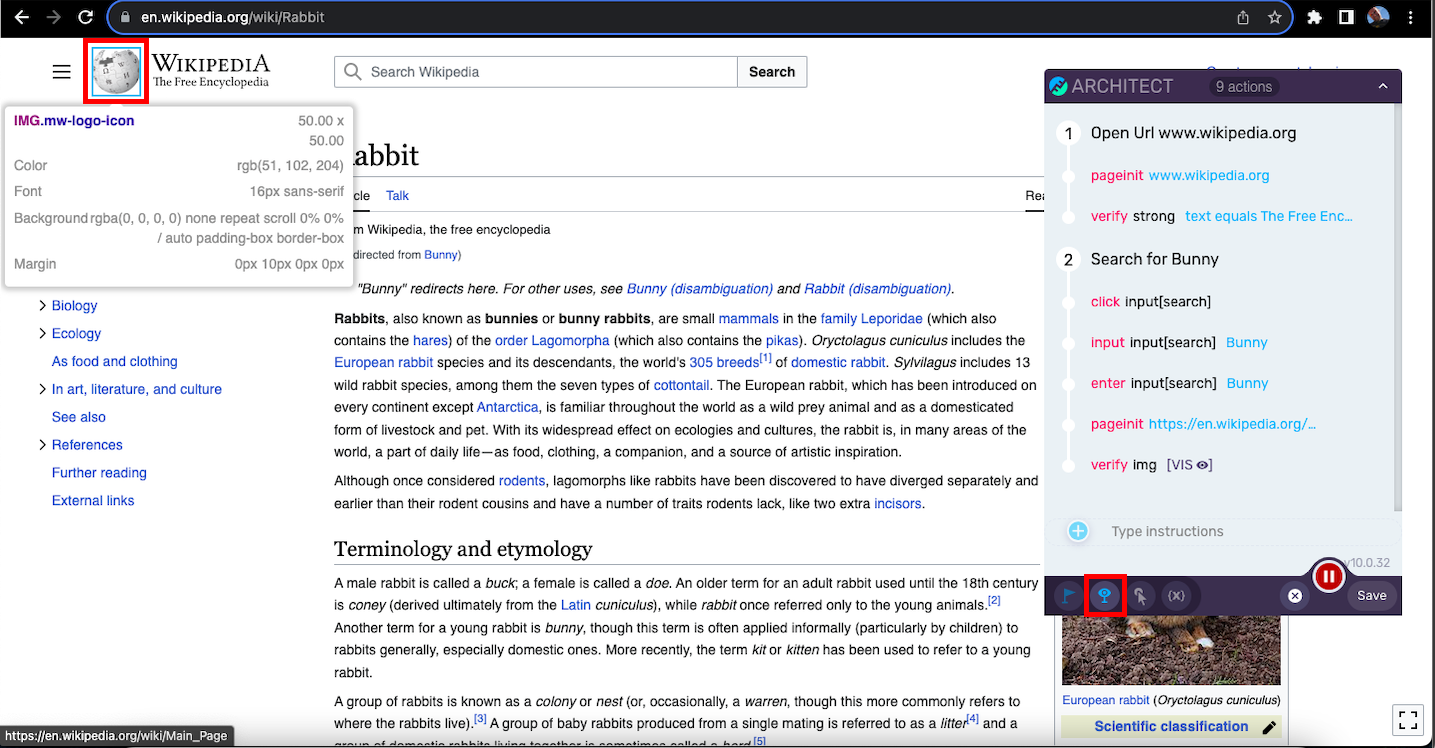Open the Talk tab

(x=397, y=196)
